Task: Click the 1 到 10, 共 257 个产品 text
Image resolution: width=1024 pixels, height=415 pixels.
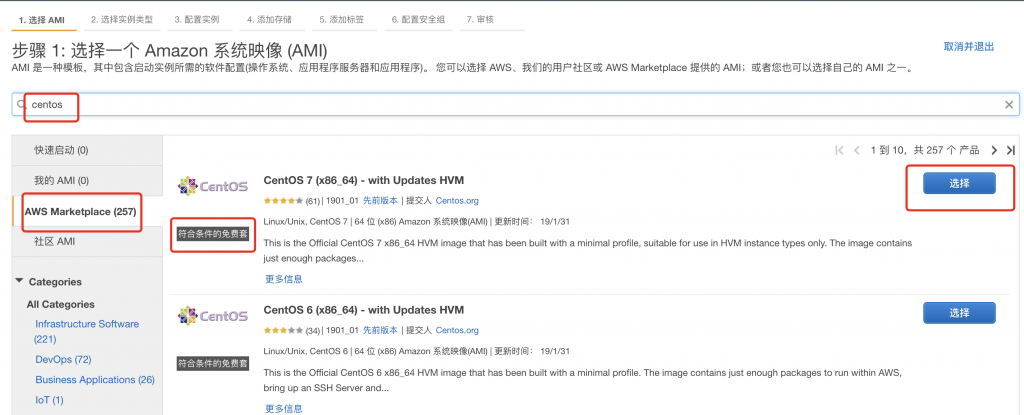Action: coord(925,150)
